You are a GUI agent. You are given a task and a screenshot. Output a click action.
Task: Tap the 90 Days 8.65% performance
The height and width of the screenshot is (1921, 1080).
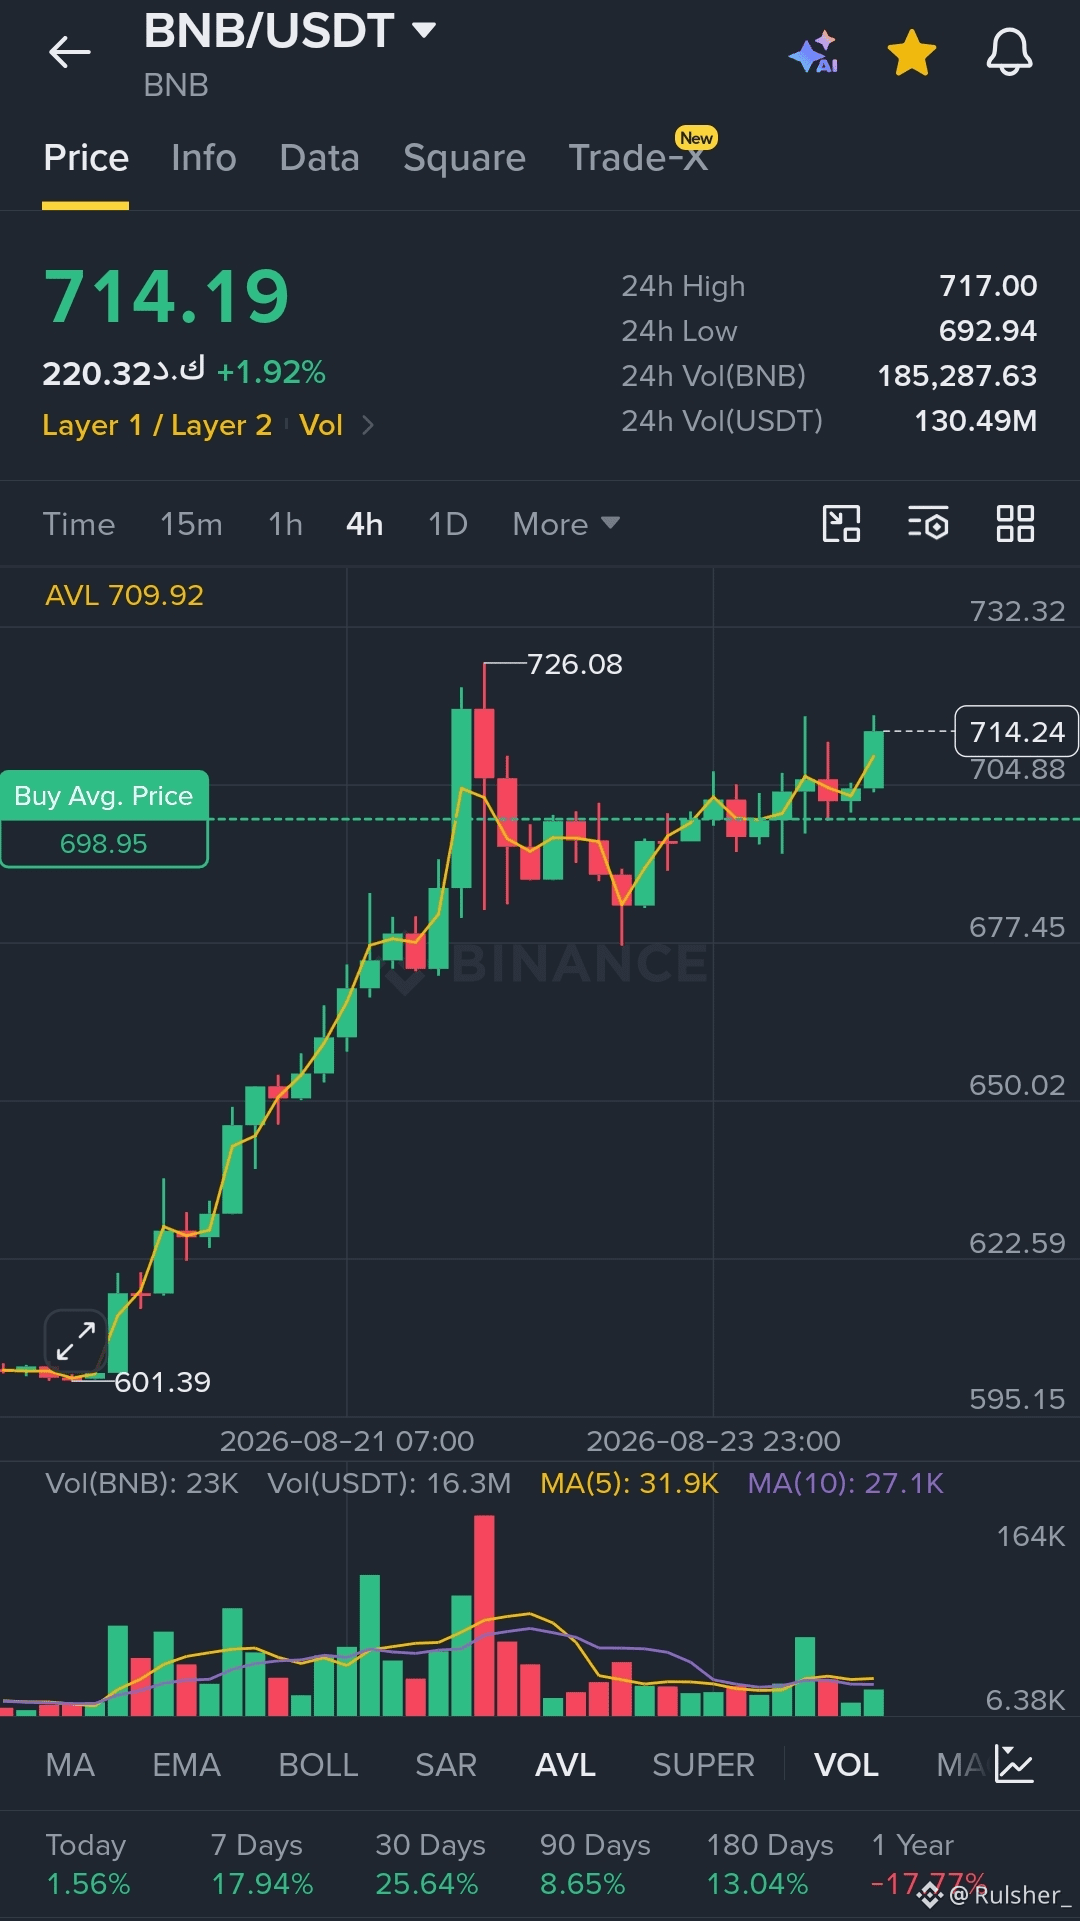pos(595,1864)
